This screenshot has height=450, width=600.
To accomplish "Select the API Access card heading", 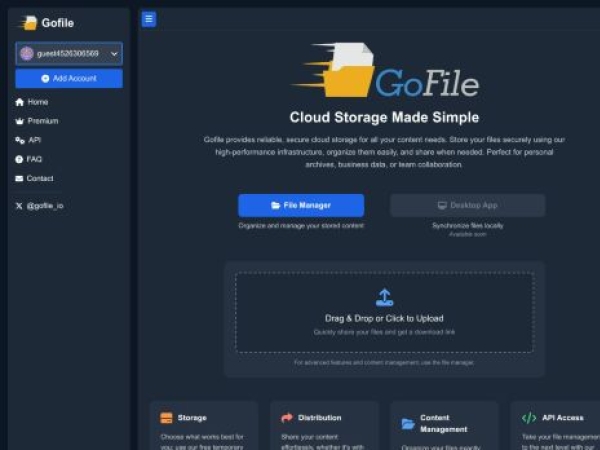I will click(x=562, y=418).
